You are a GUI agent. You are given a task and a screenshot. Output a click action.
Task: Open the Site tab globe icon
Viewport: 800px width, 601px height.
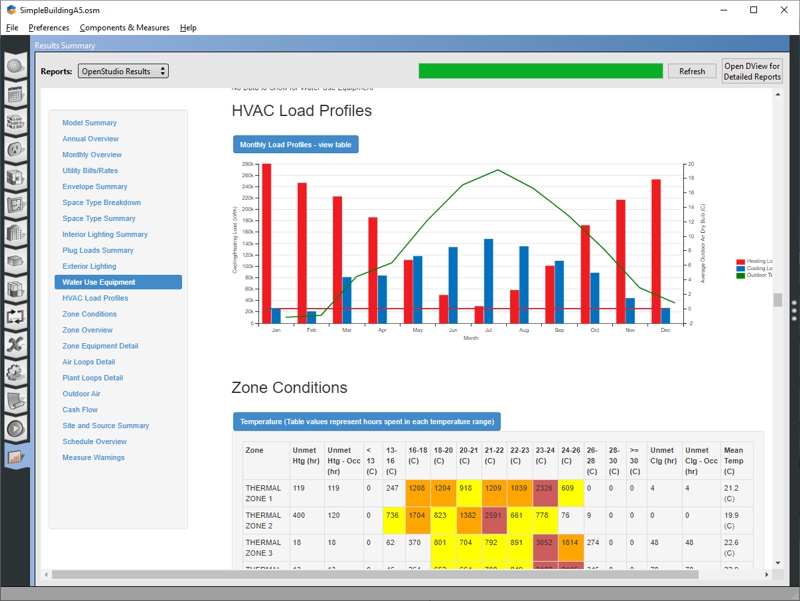pos(16,68)
